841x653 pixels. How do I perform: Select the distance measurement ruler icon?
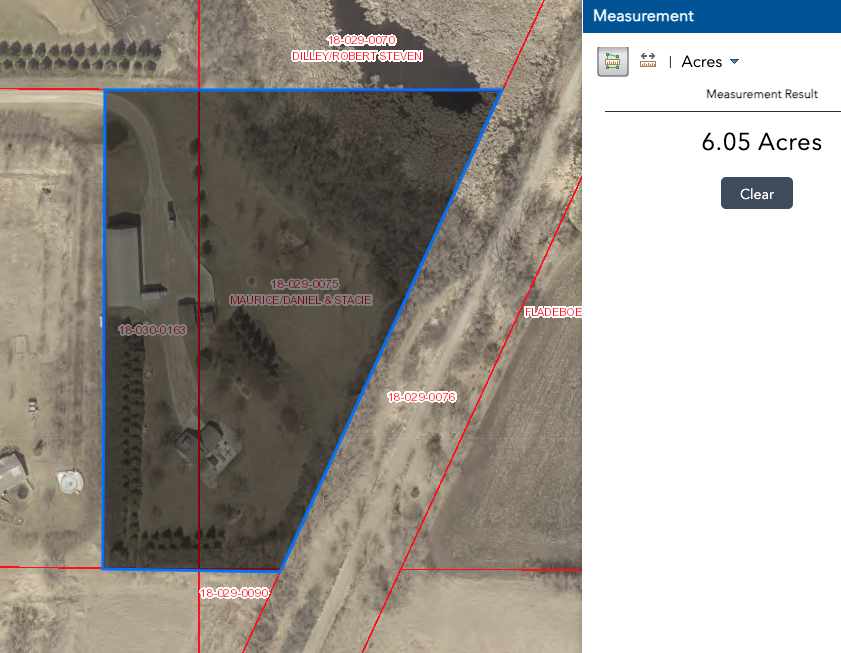click(648, 61)
